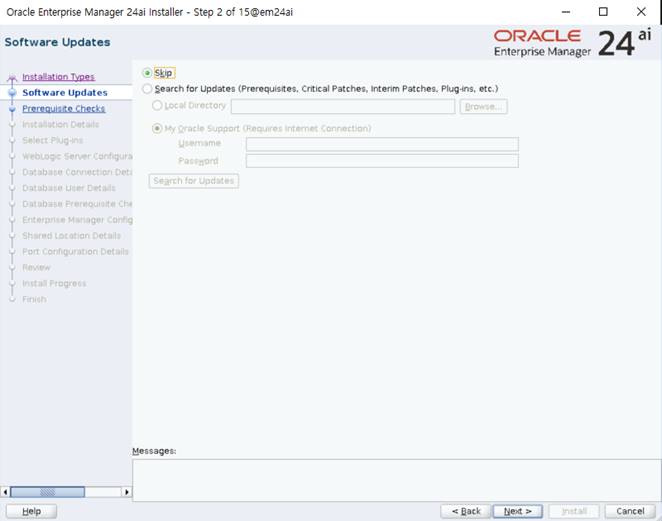Screen dimensions: 662x521
Task: Click WebLogic Server Configuration step text
Action: 77,156
